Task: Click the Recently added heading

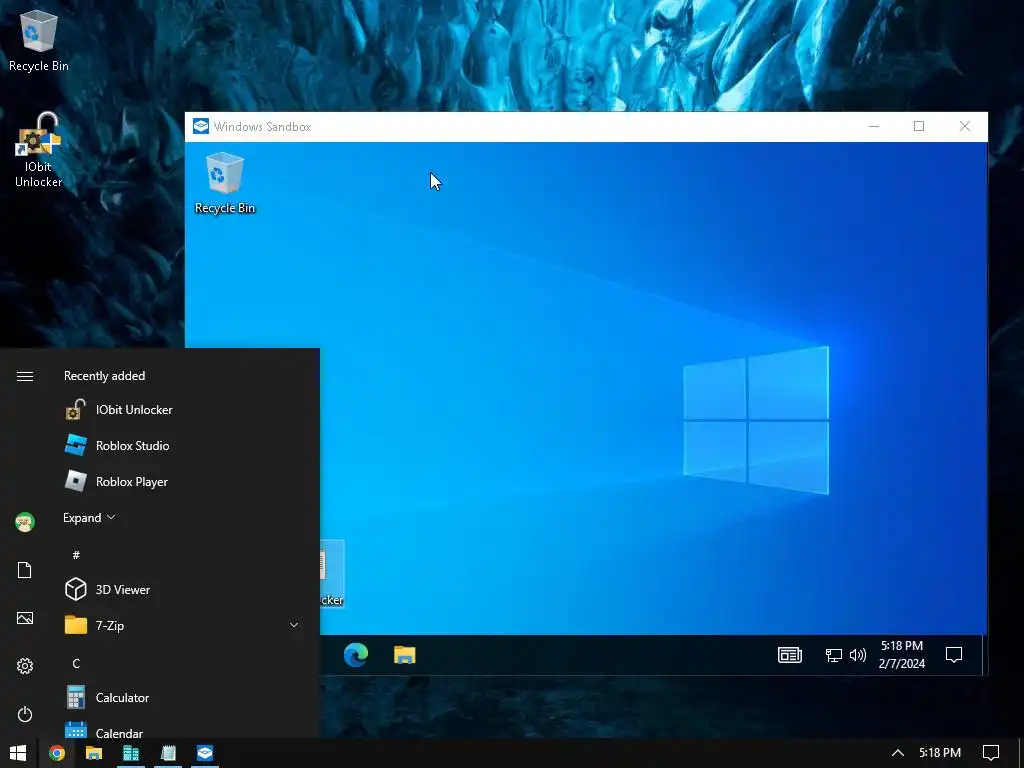Action: [104, 376]
